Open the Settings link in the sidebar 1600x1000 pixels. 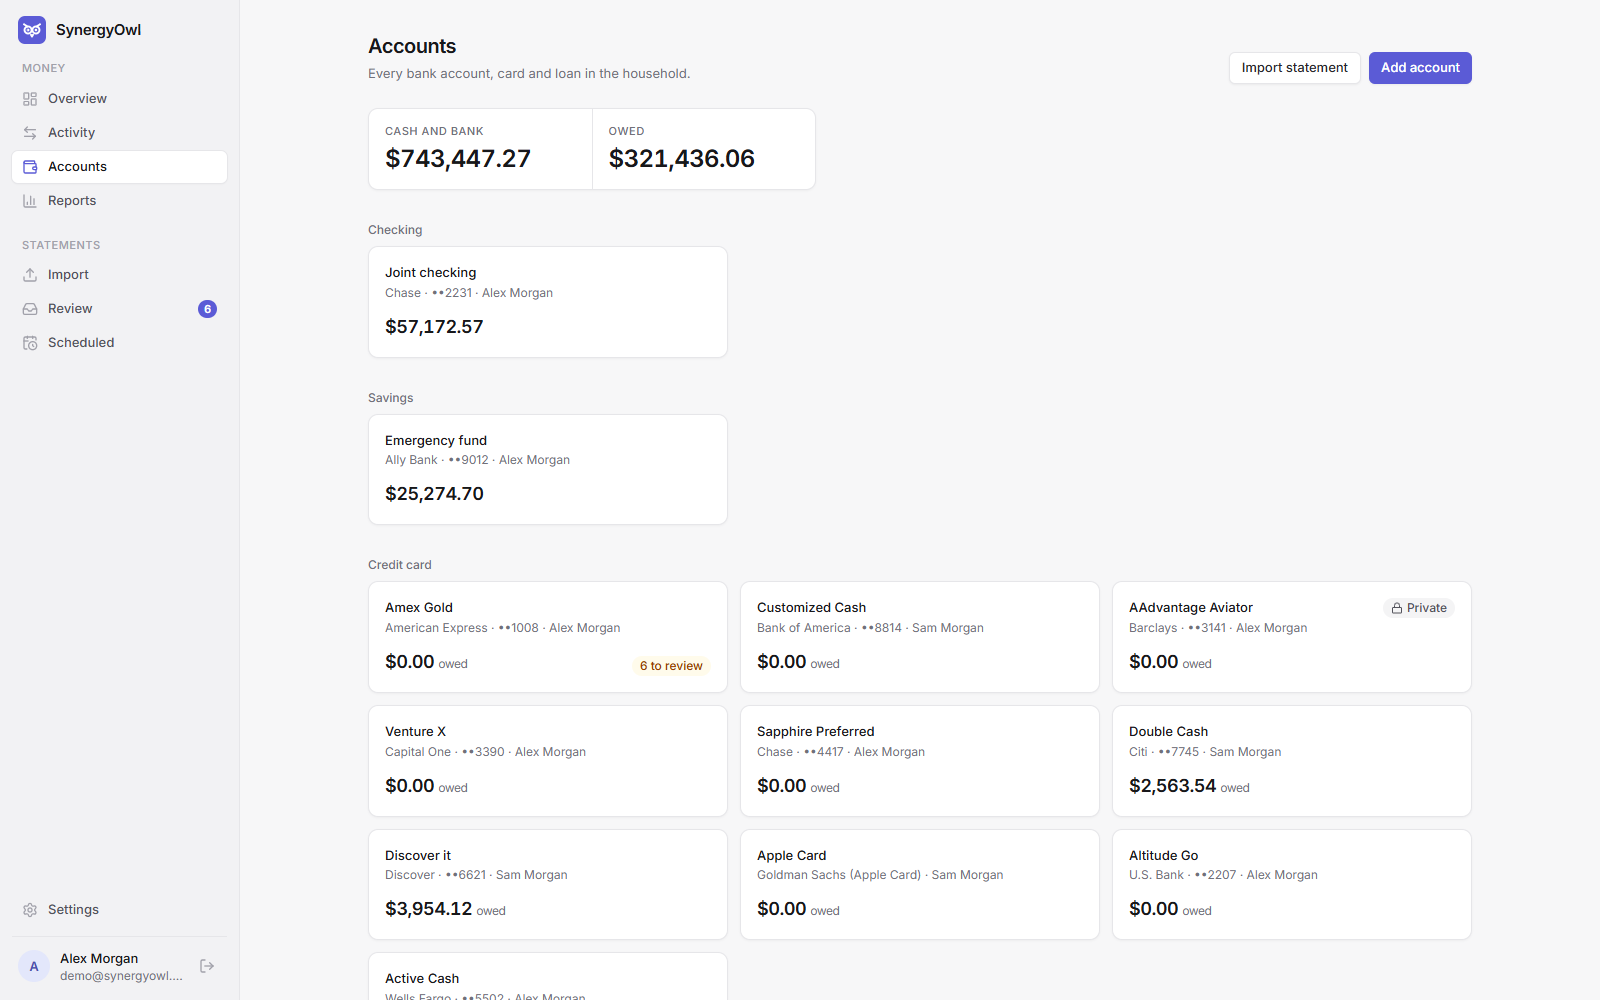(119, 910)
